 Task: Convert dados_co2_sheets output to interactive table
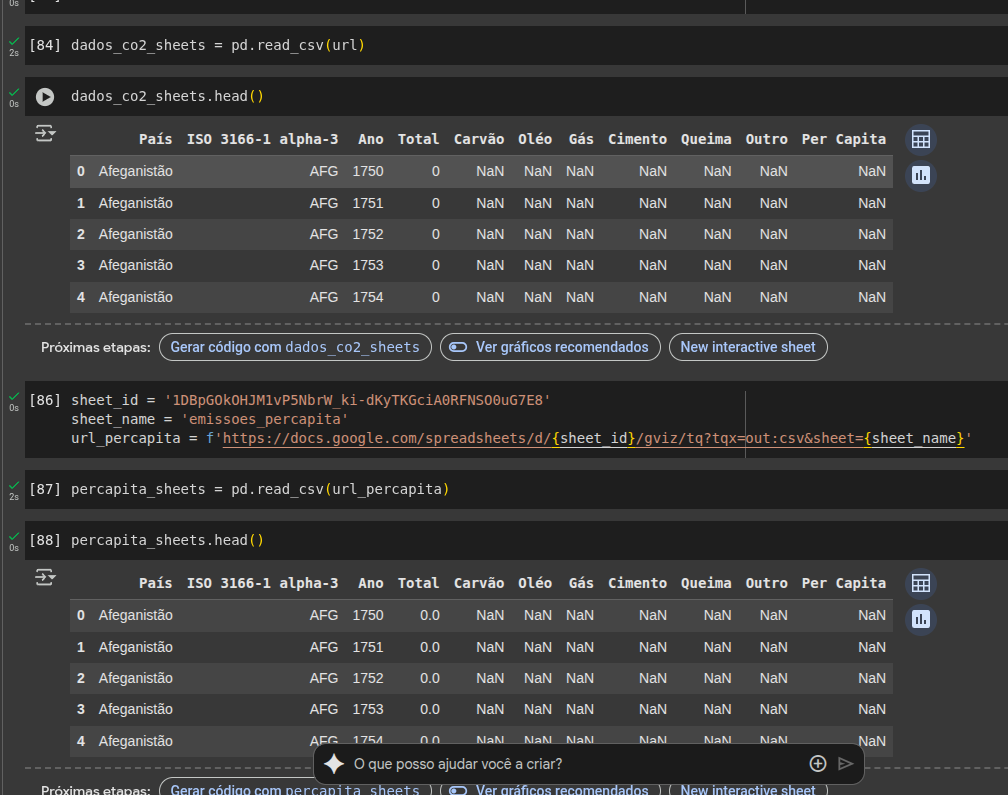click(921, 139)
